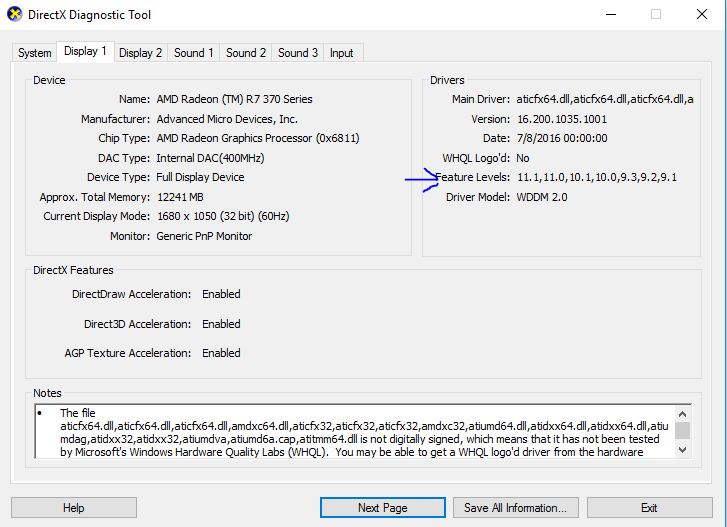Viewport: 727px width, 527px height.
Task: Click 'Full Display Device' value
Action: [x=200, y=177]
